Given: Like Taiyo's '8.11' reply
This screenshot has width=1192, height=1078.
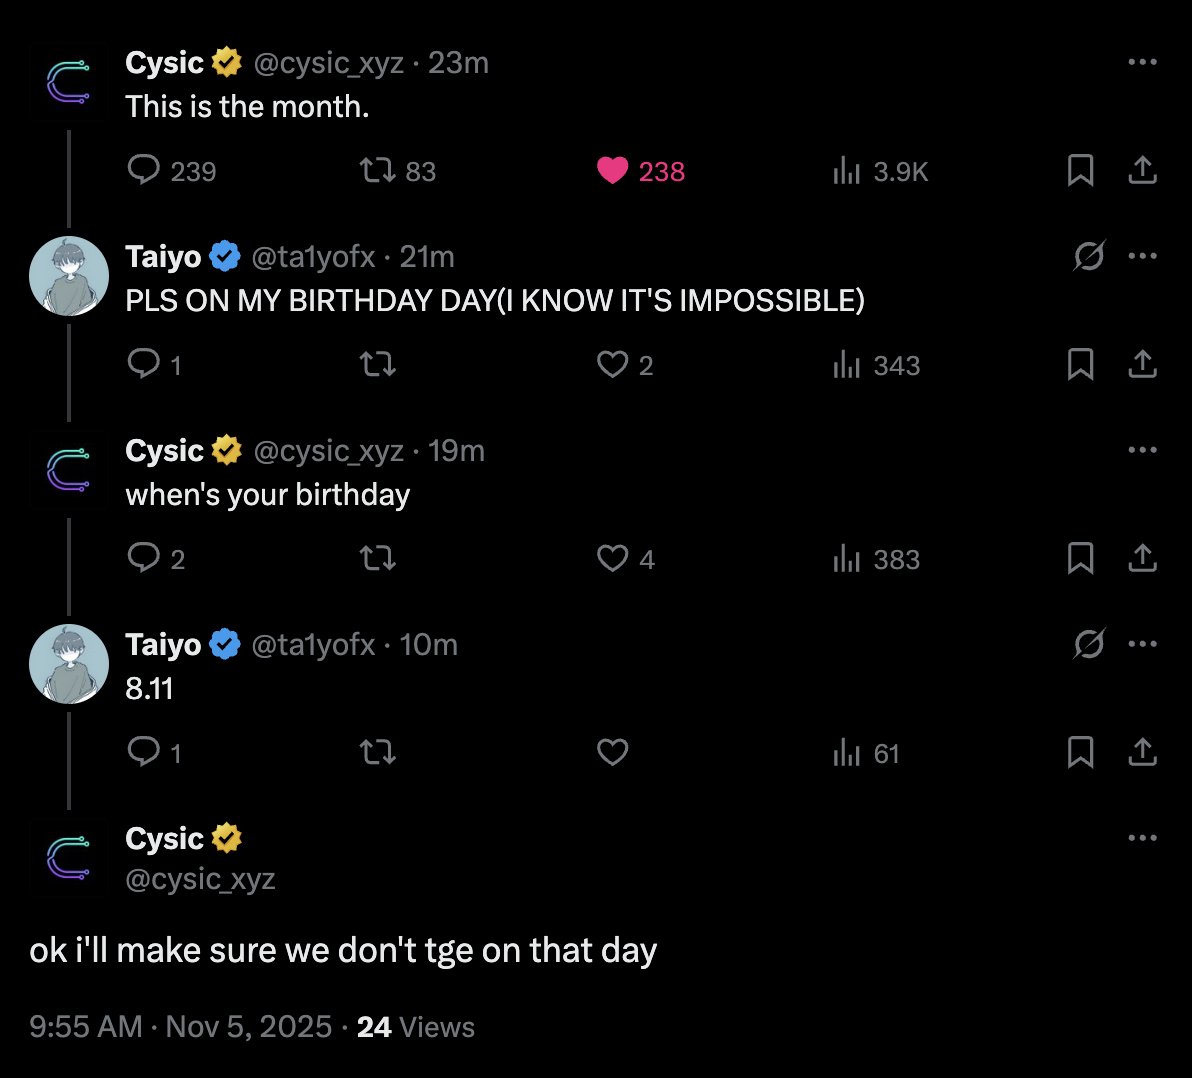Looking at the screenshot, I should (612, 753).
